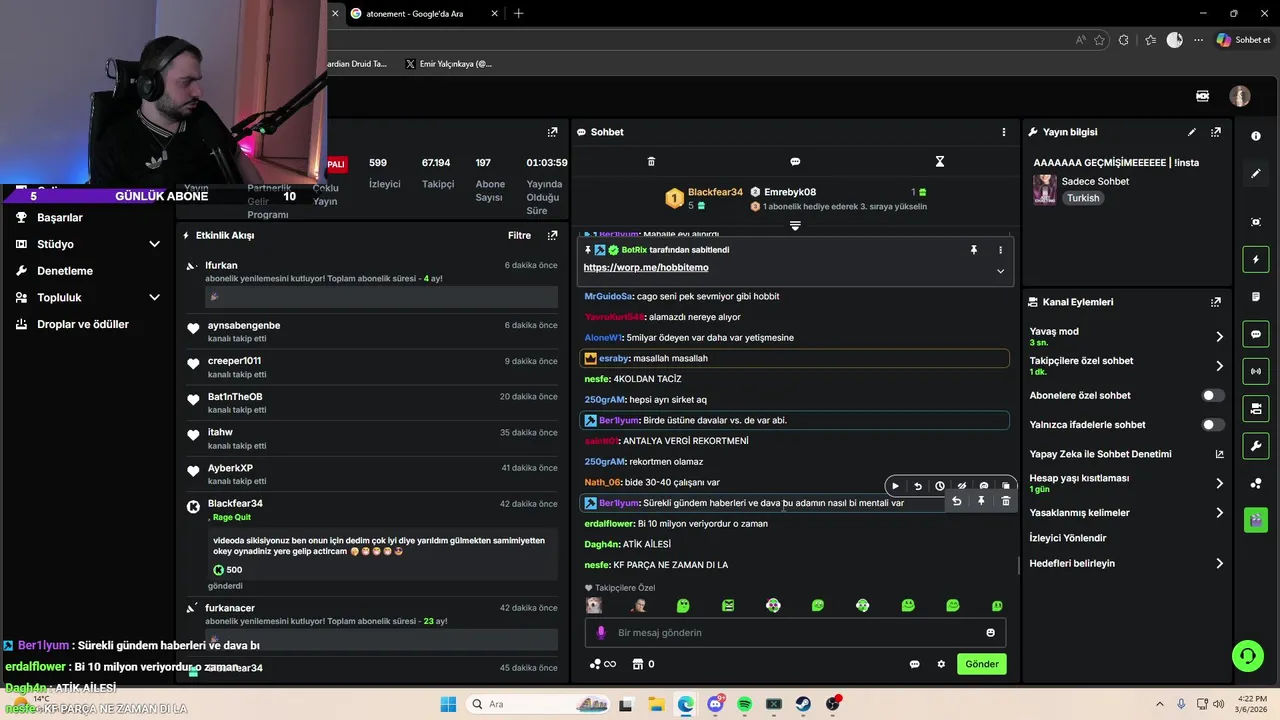
Task: Open Droplar ve ödüller in left sidebar
Action: (83, 325)
